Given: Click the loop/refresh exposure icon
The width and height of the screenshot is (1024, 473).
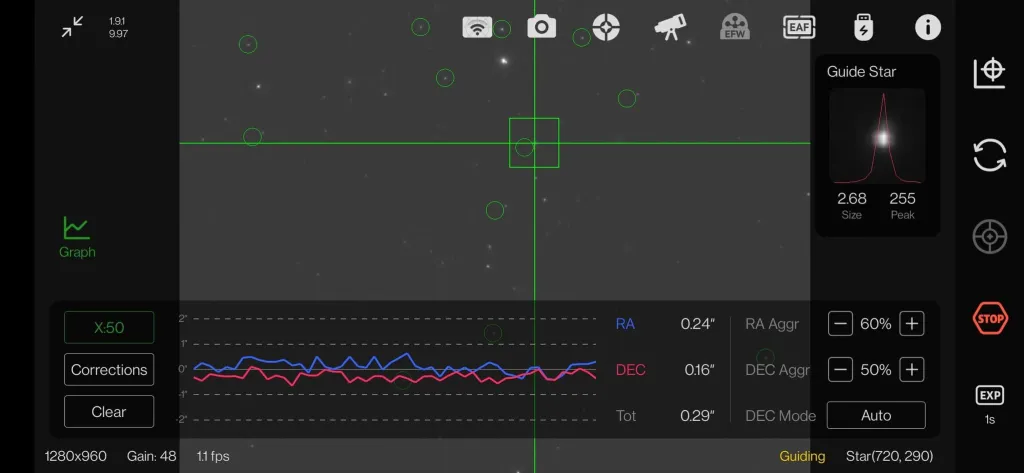Looking at the screenshot, I should coord(989,155).
